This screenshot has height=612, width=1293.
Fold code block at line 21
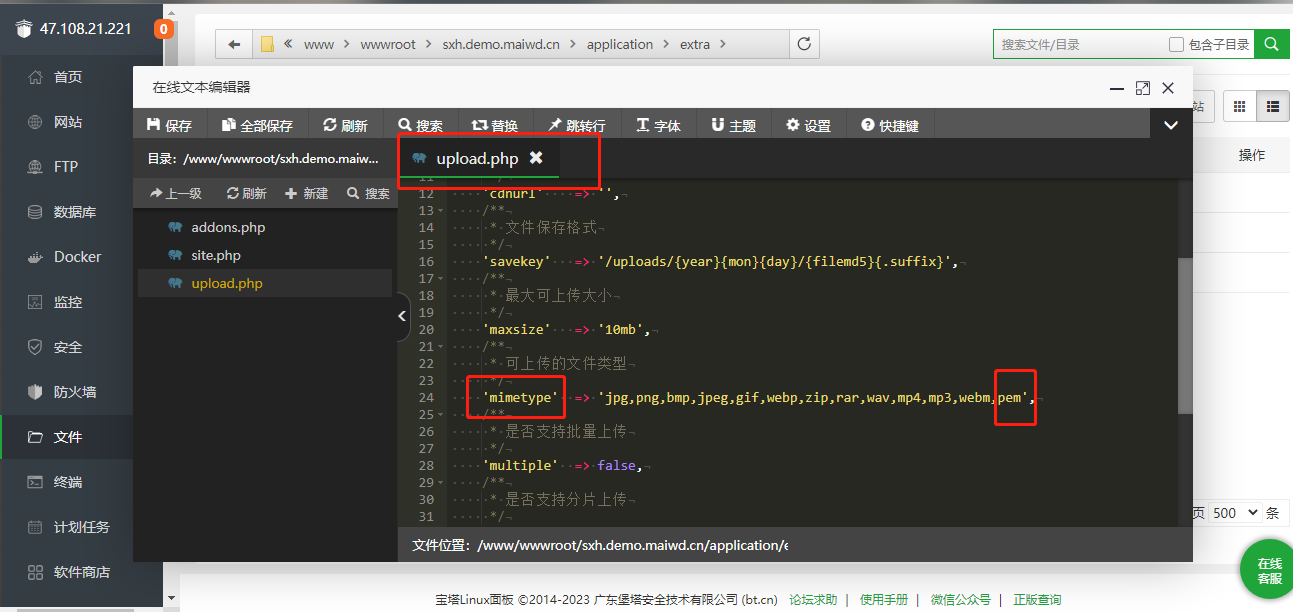coord(441,346)
